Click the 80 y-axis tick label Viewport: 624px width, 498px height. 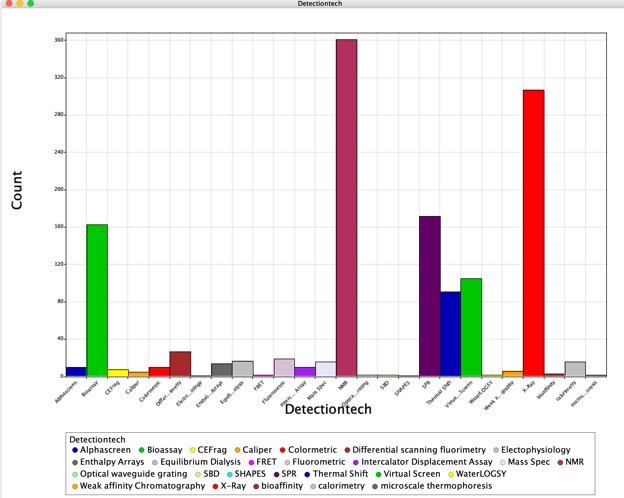60,301
